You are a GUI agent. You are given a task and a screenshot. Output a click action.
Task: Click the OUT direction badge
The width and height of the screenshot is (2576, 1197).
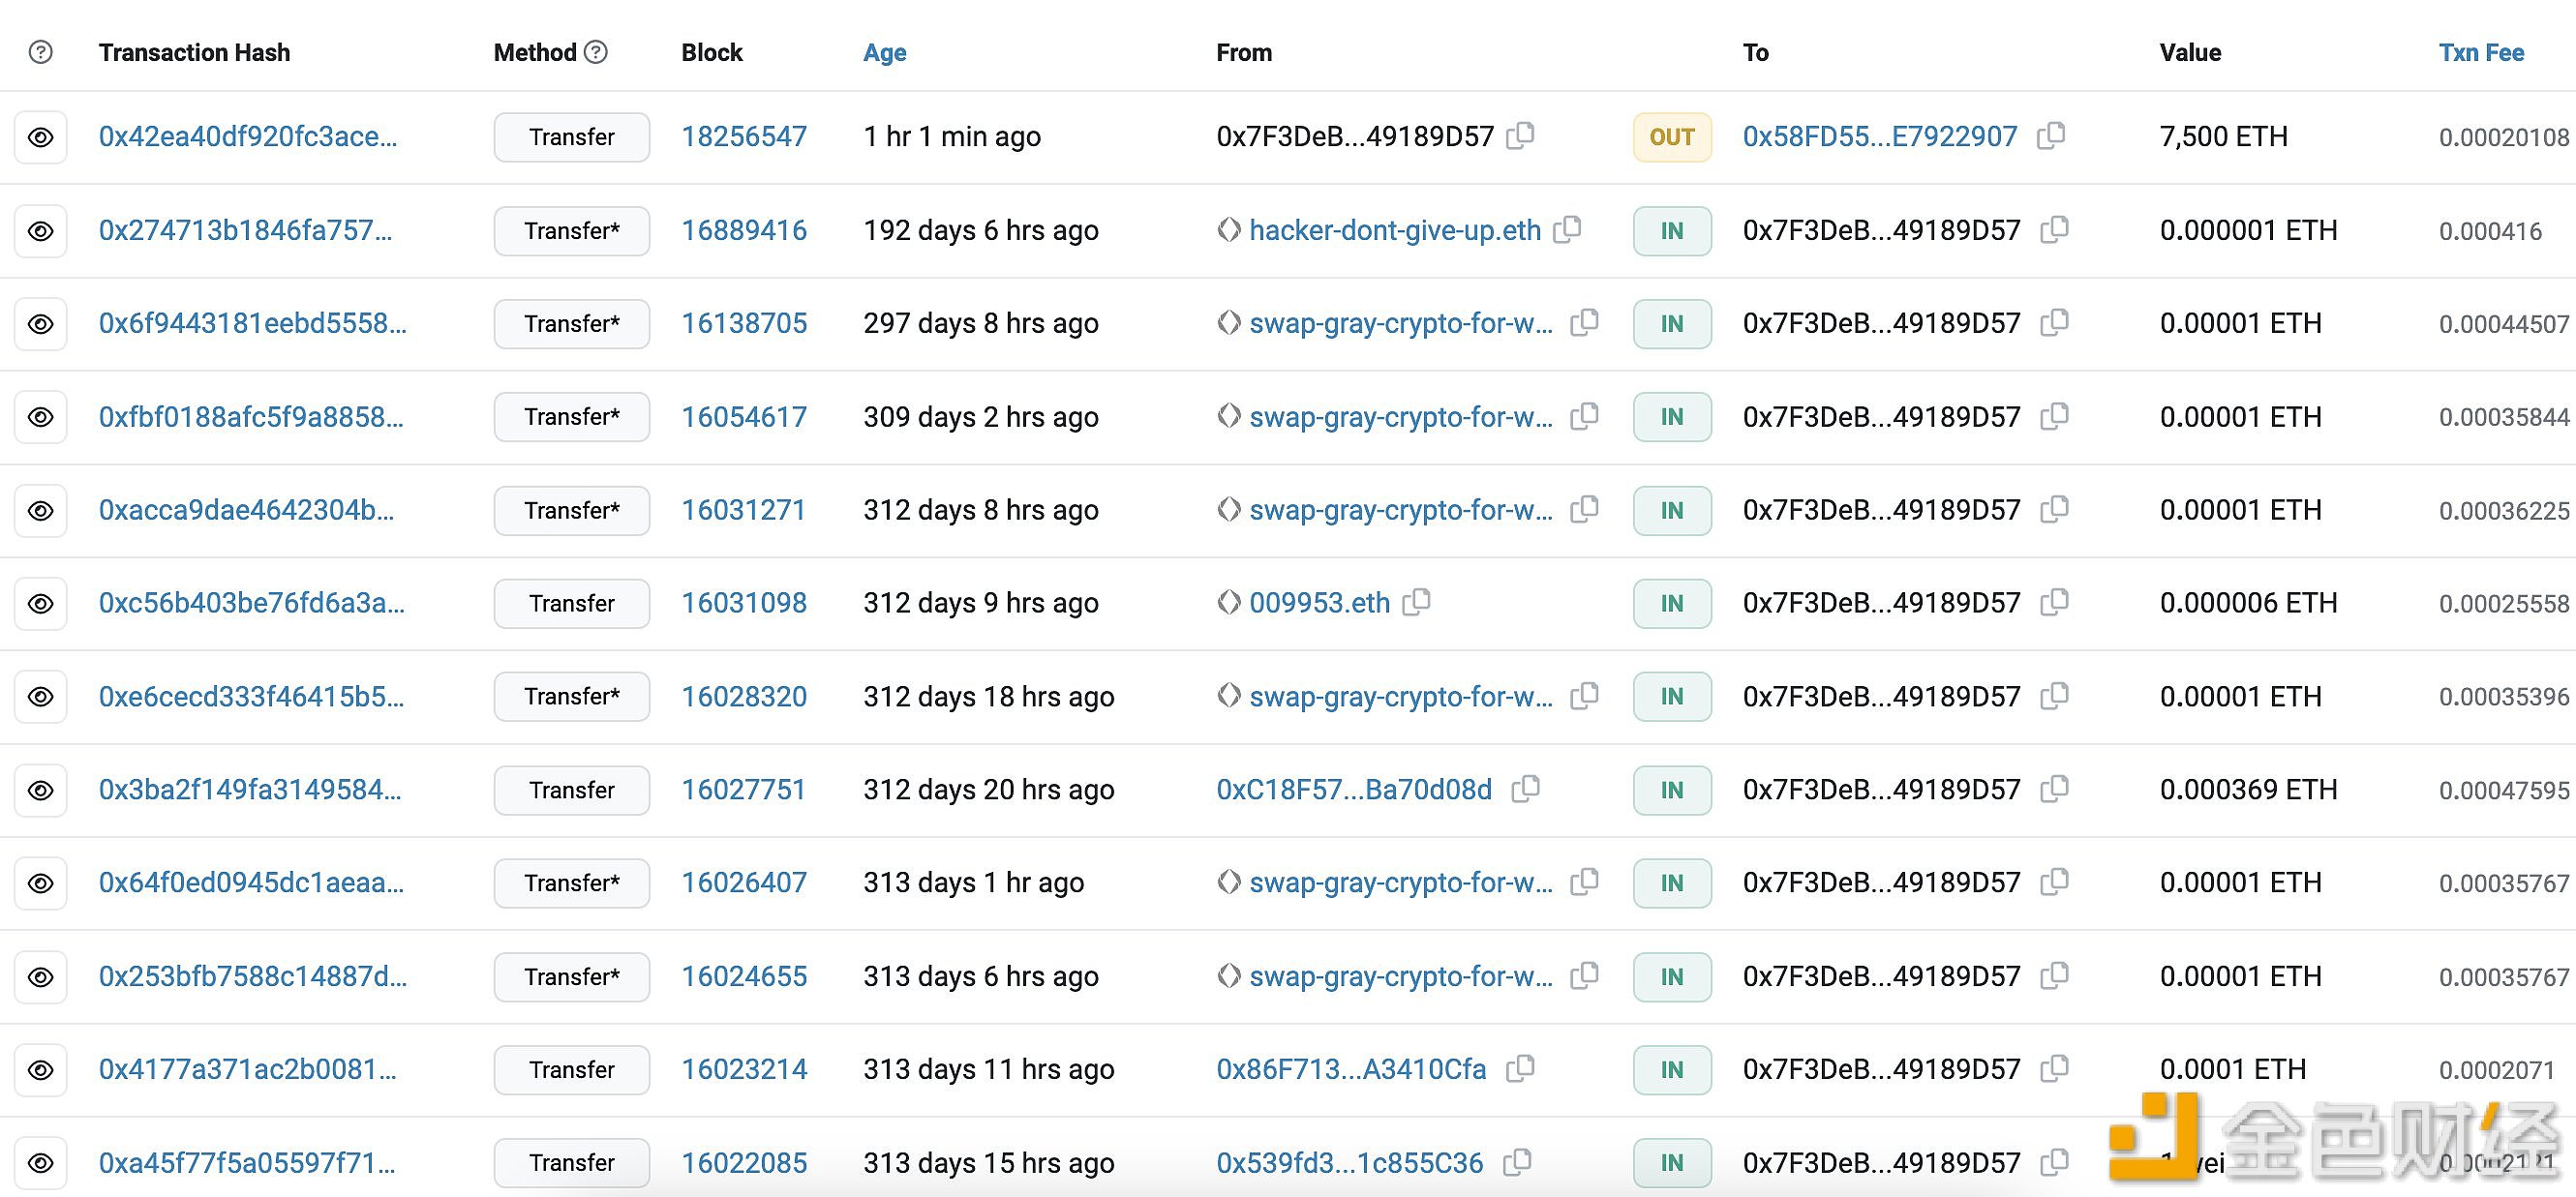pyautogui.click(x=1672, y=137)
